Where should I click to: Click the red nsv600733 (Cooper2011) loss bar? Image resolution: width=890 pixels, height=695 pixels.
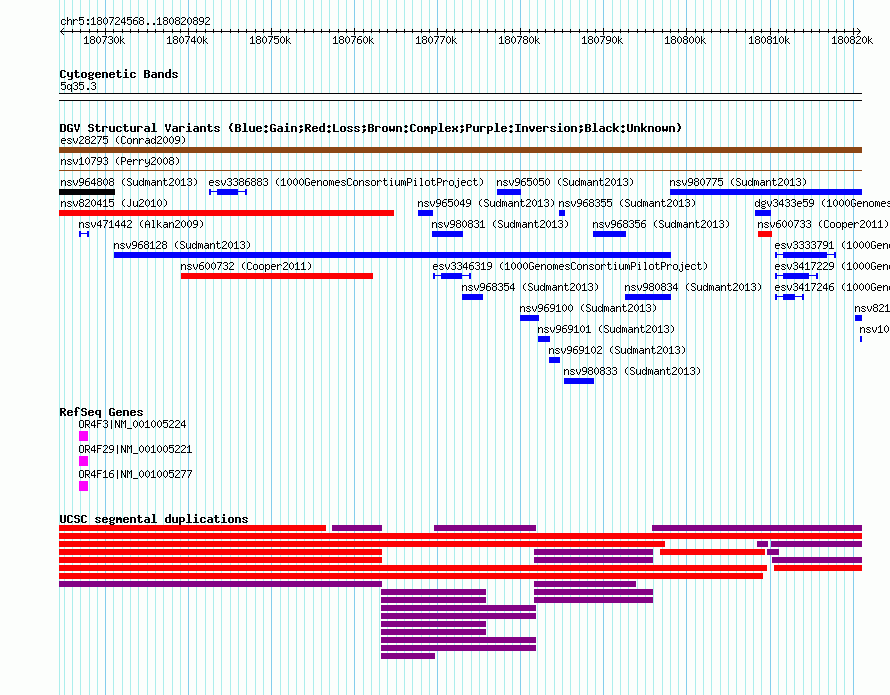tap(765, 234)
